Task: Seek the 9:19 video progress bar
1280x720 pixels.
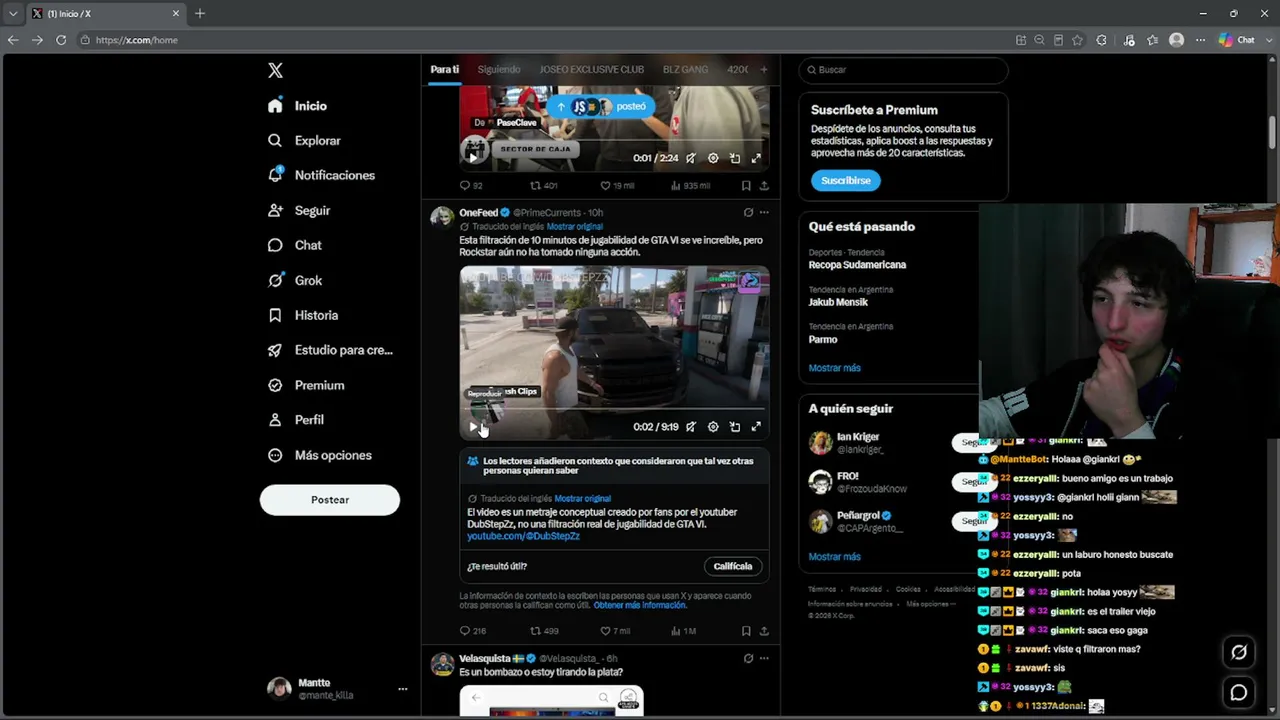Action: (614, 410)
